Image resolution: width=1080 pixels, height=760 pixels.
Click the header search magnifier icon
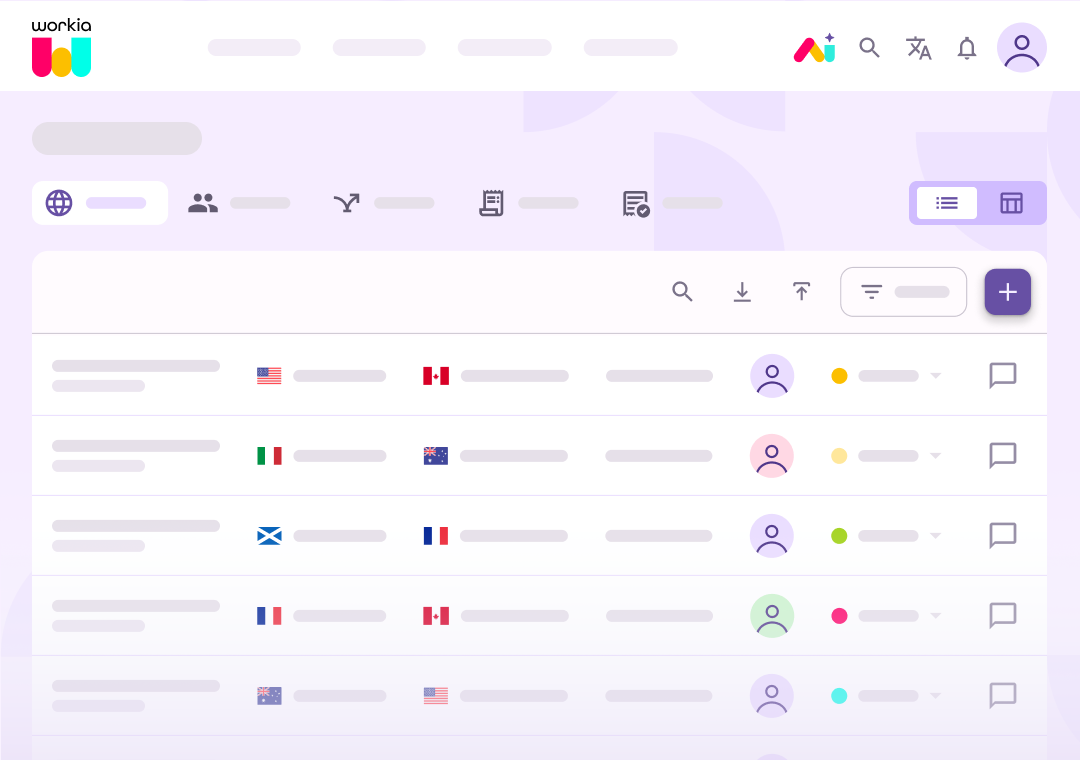tap(869, 48)
